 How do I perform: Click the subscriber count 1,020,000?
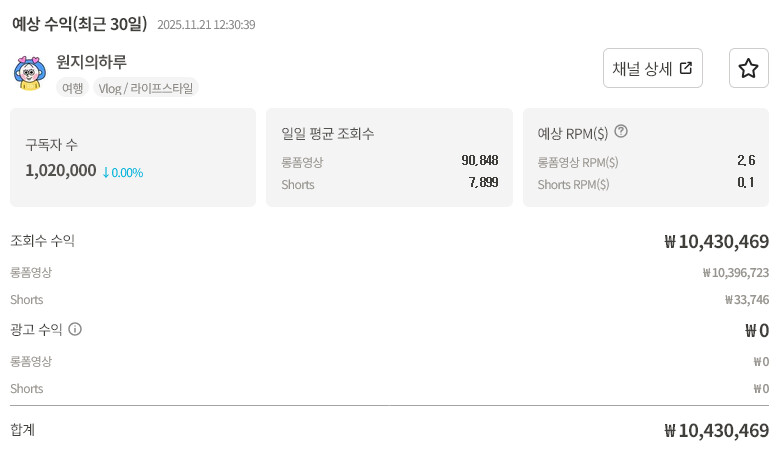point(61,171)
